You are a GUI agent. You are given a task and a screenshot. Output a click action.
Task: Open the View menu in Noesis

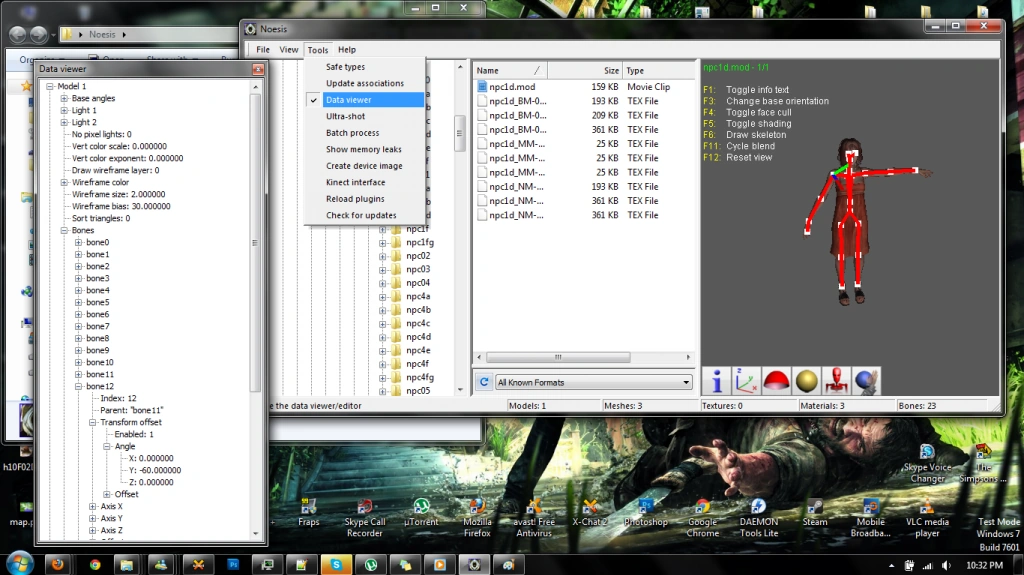289,50
